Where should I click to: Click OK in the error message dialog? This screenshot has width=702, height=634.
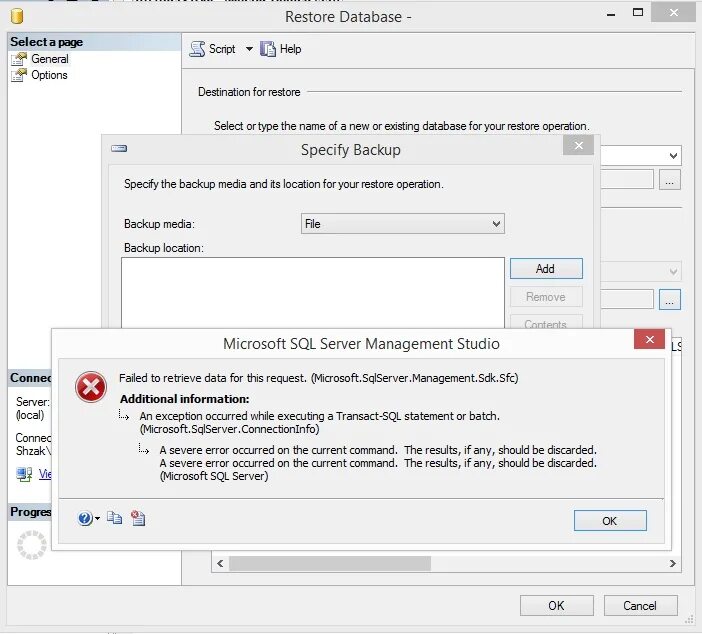click(x=610, y=521)
